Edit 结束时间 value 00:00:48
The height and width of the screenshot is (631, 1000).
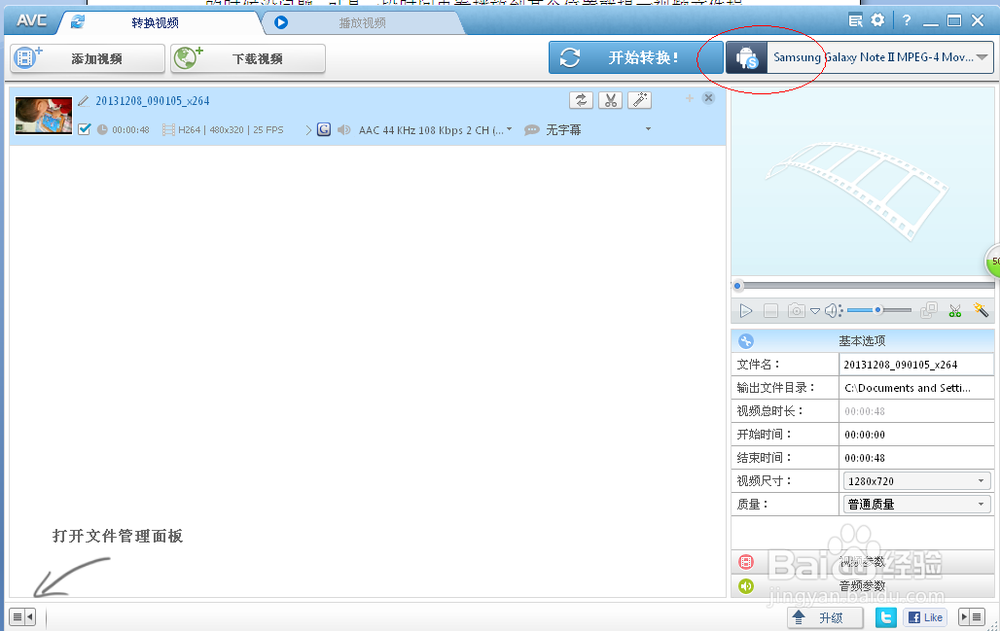coord(916,457)
